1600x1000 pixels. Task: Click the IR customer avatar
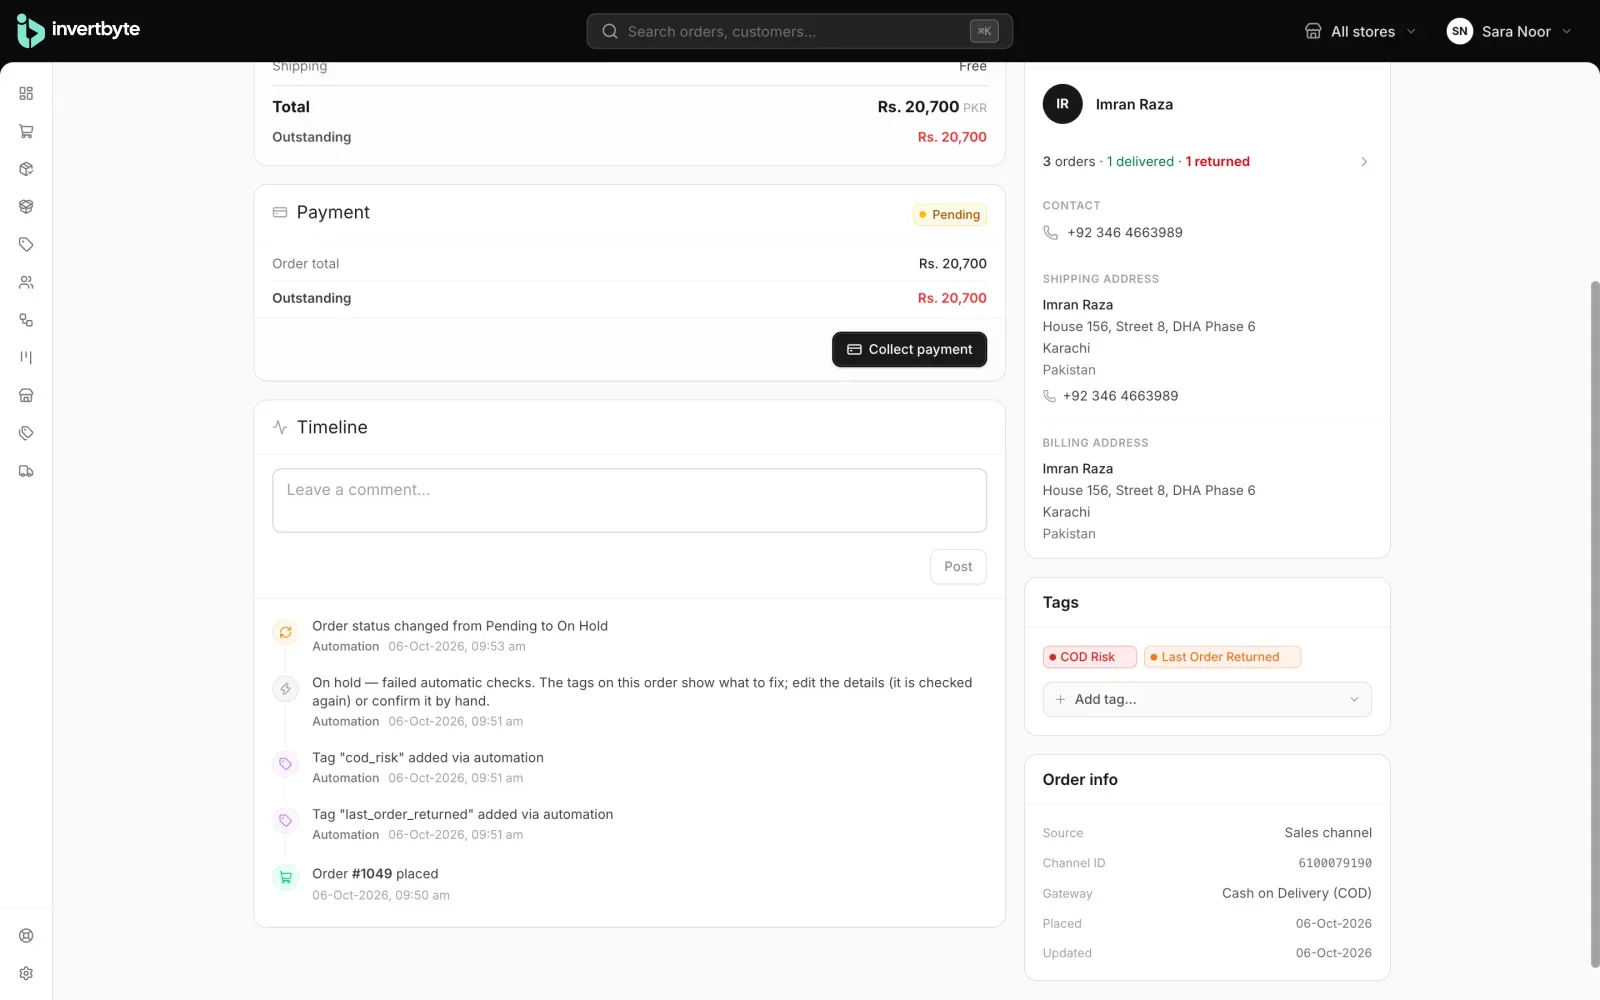coord(1062,104)
